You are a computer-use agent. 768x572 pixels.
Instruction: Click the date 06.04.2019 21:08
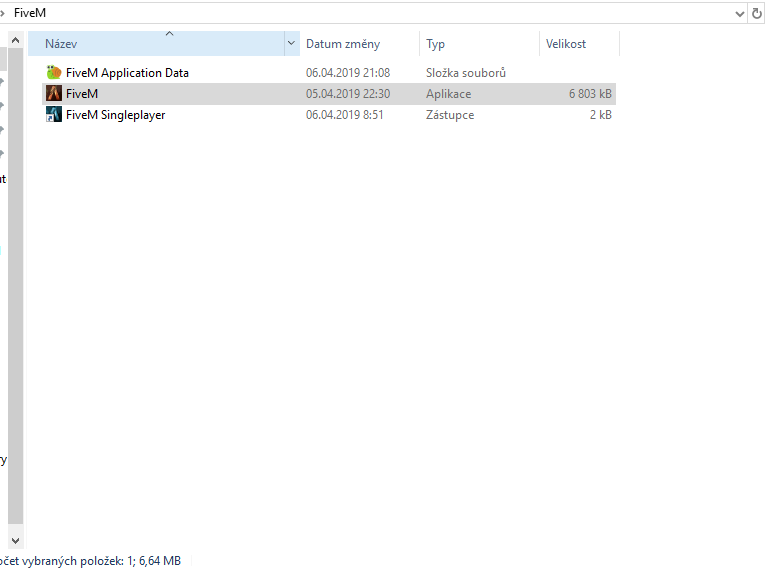pyautogui.click(x=348, y=72)
